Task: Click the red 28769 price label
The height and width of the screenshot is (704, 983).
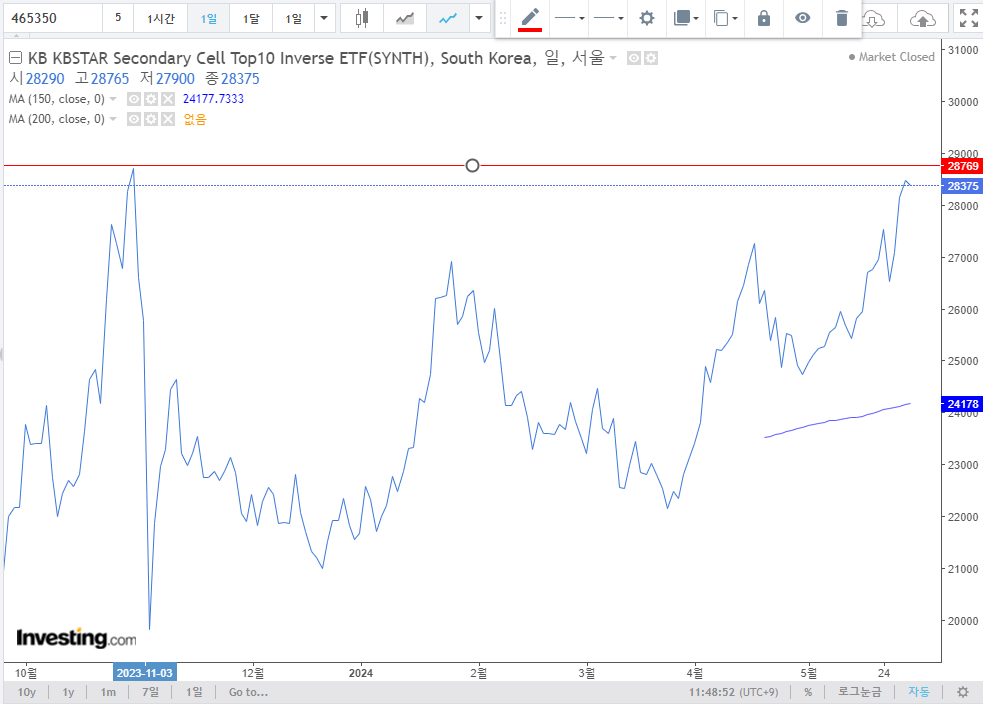Action: click(x=962, y=166)
